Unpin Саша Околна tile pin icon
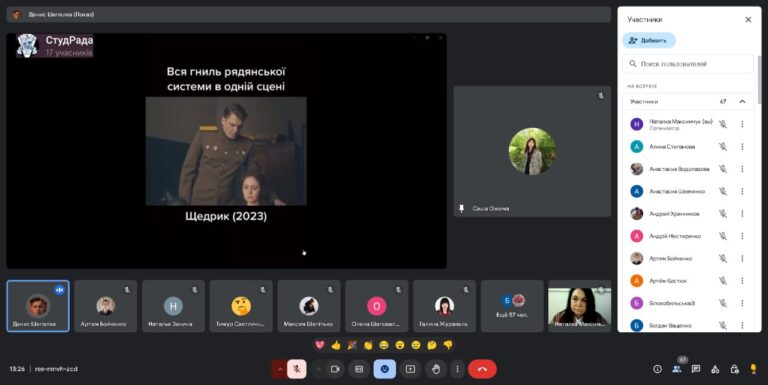Image resolution: width=768 pixels, height=385 pixels. coord(461,209)
